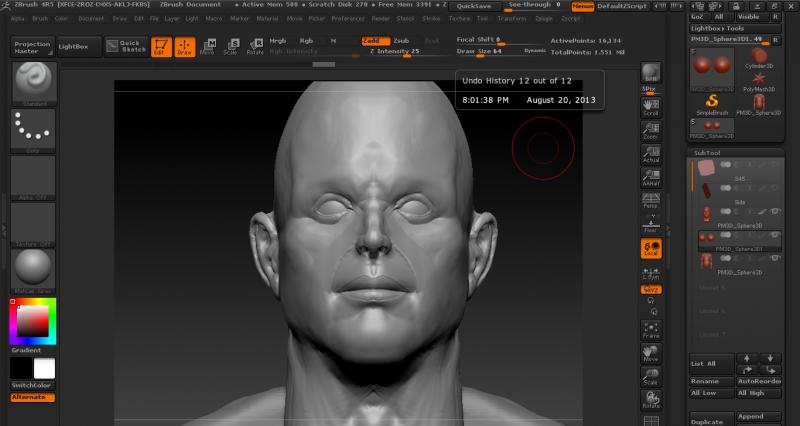Click the All Low button
800x426 pixels.
coord(712,393)
